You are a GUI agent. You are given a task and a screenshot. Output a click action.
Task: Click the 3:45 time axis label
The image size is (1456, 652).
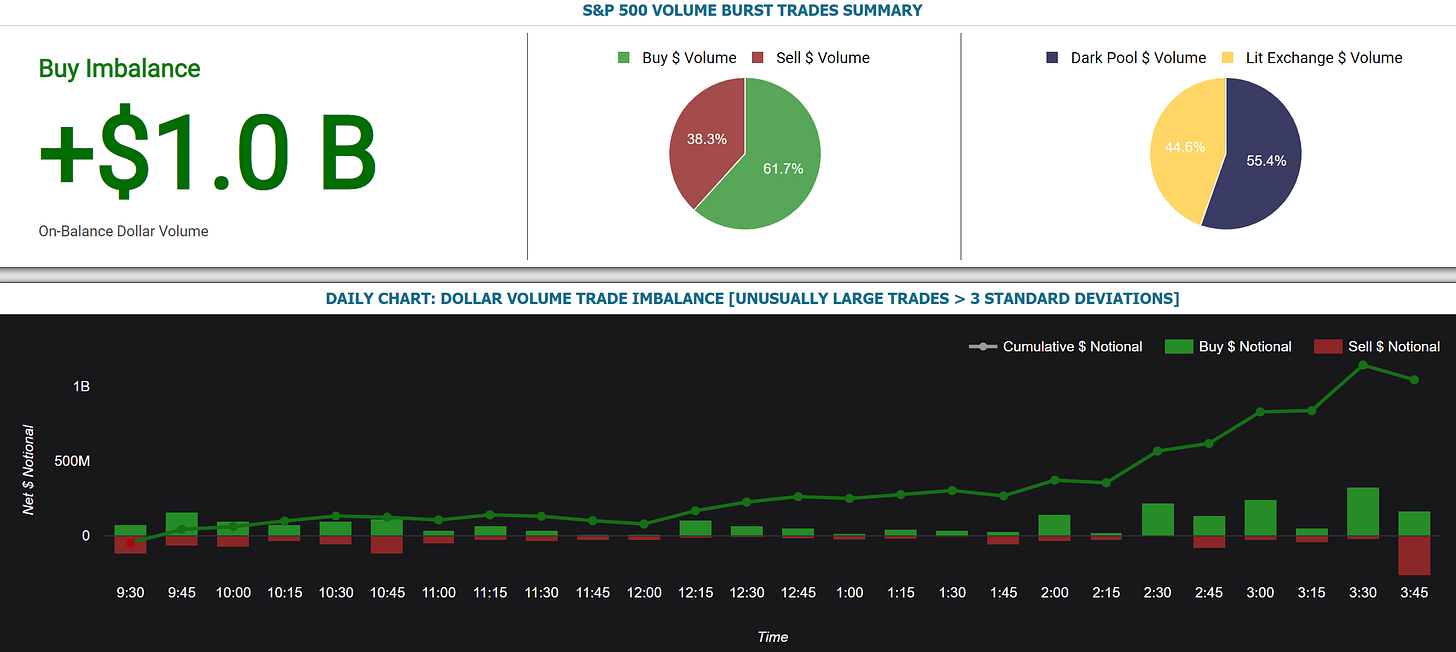pyautogui.click(x=1414, y=592)
